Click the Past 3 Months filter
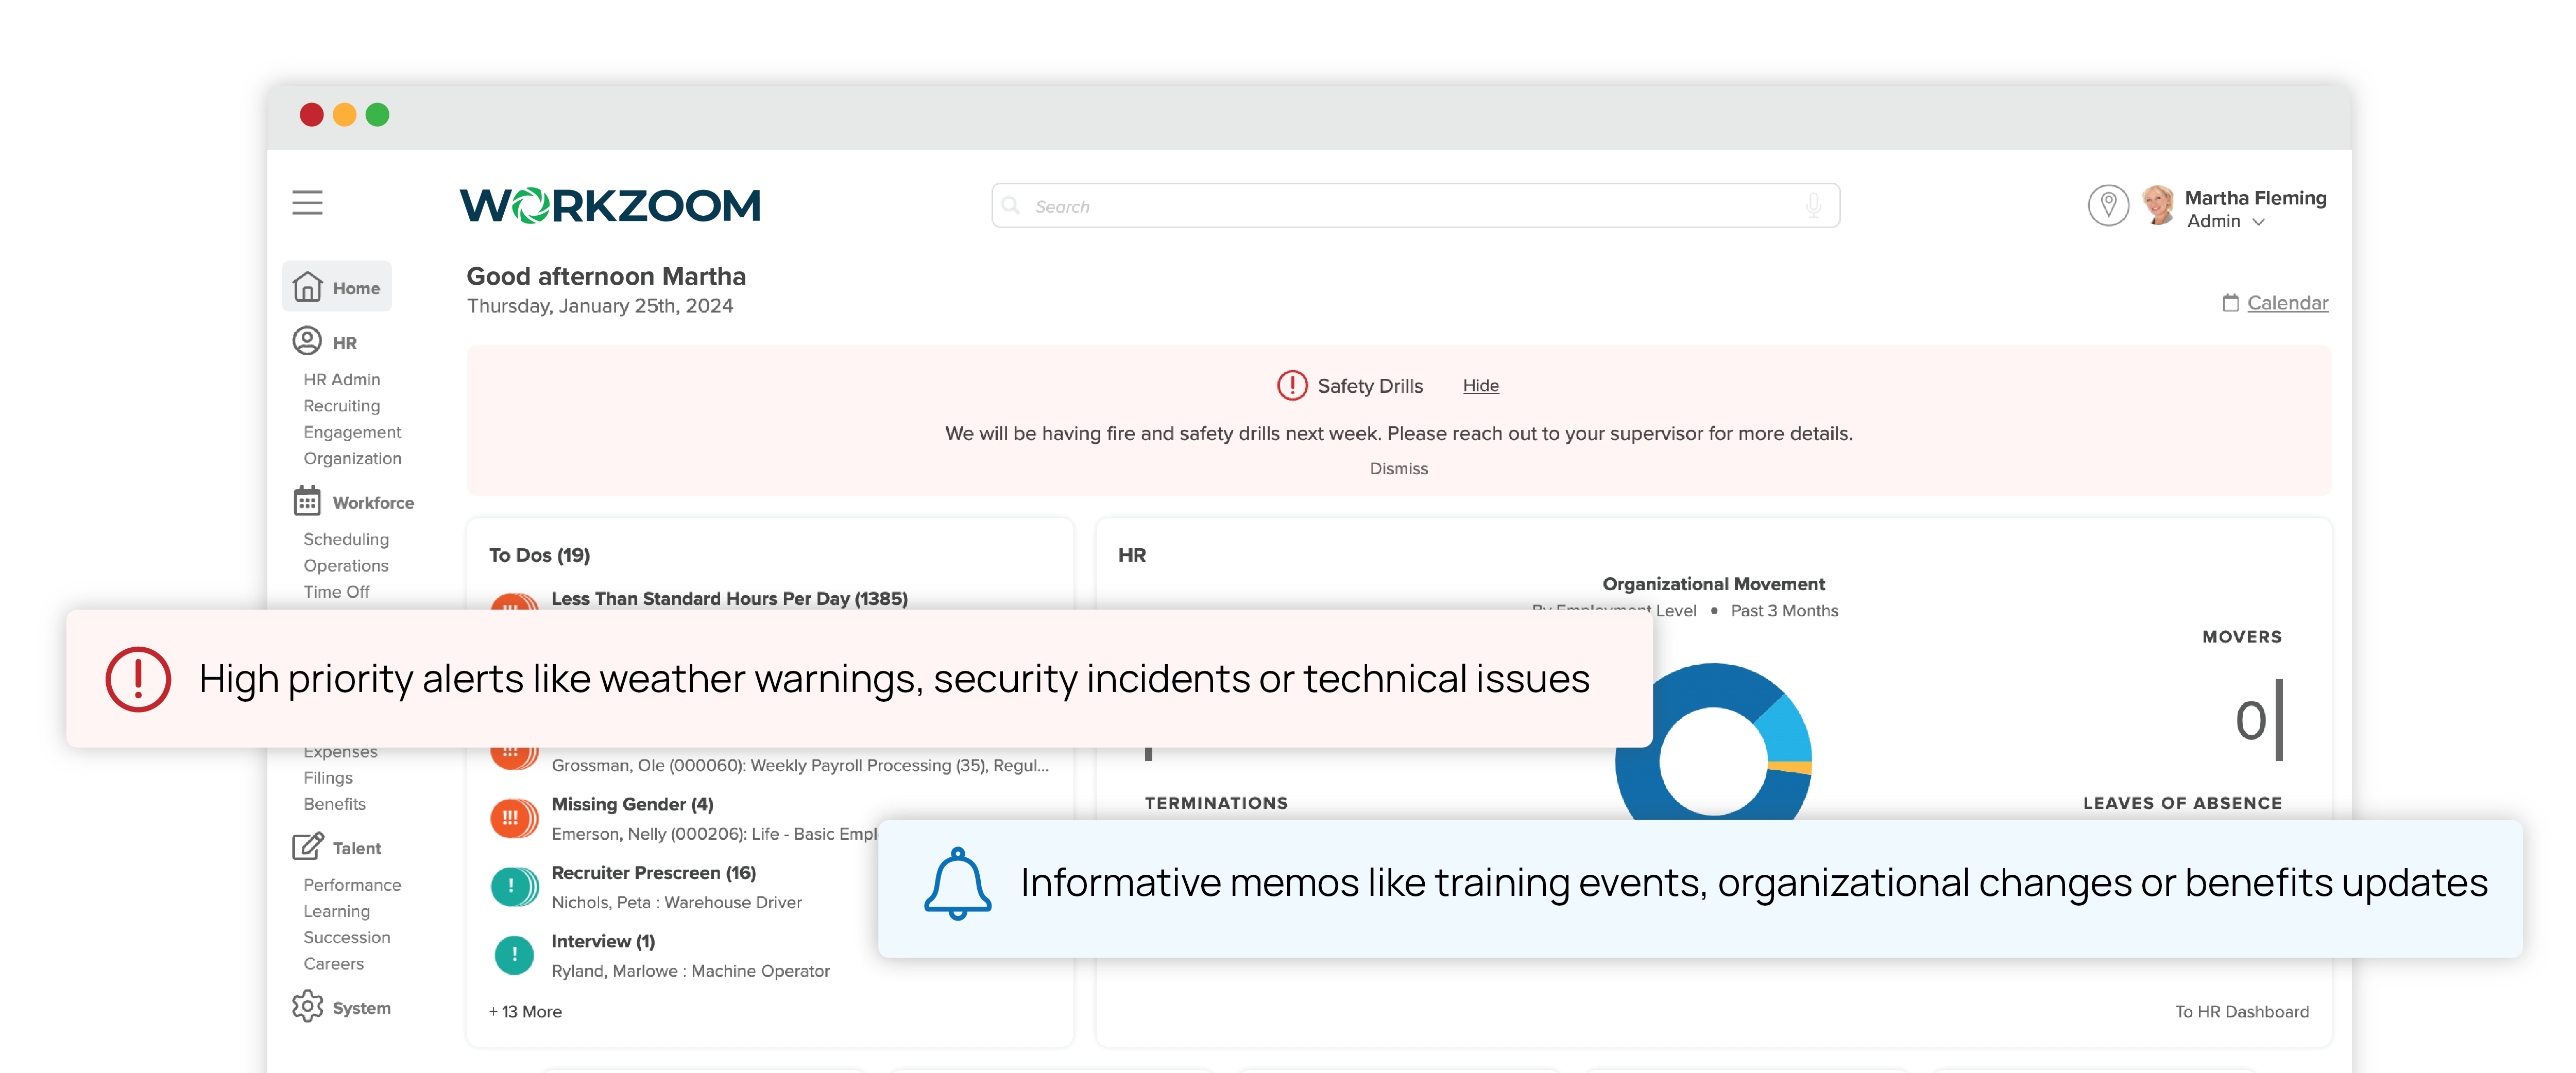 click(1784, 611)
